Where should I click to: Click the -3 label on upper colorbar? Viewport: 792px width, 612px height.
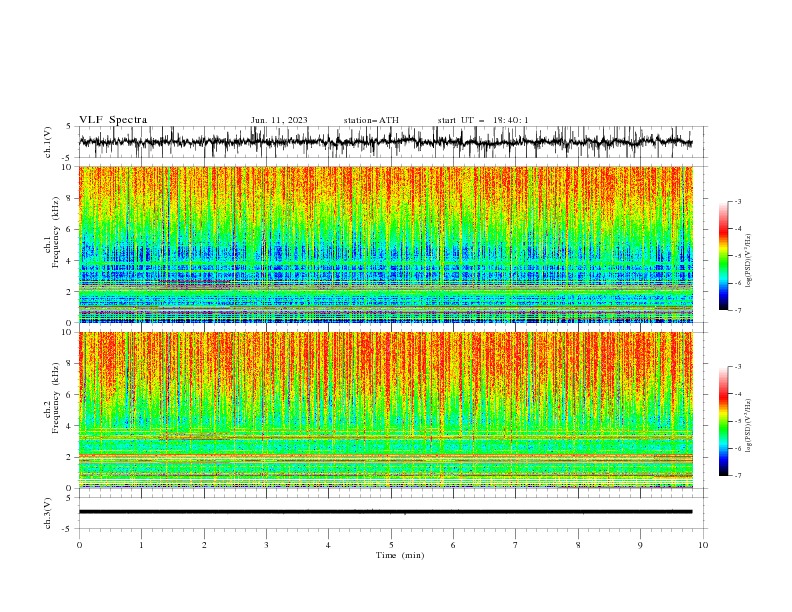(738, 201)
